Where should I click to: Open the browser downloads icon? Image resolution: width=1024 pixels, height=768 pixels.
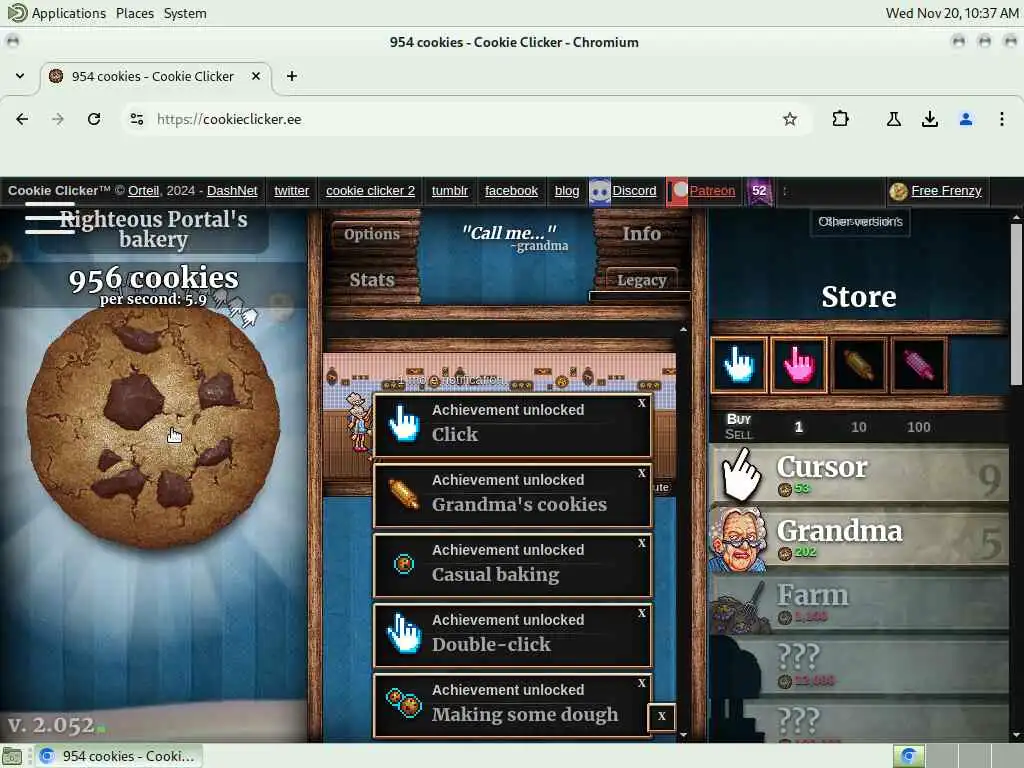(x=930, y=119)
